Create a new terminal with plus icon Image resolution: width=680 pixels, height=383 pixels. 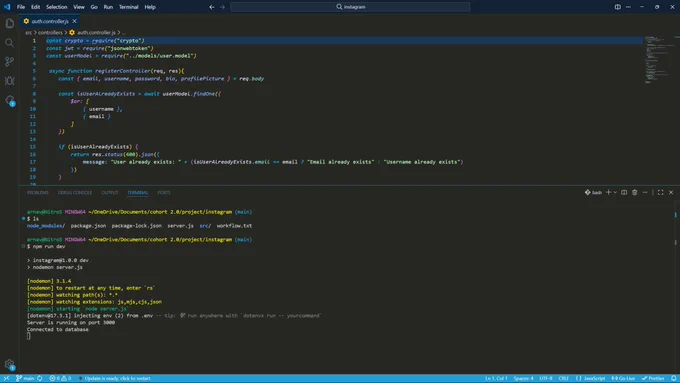tap(608, 192)
